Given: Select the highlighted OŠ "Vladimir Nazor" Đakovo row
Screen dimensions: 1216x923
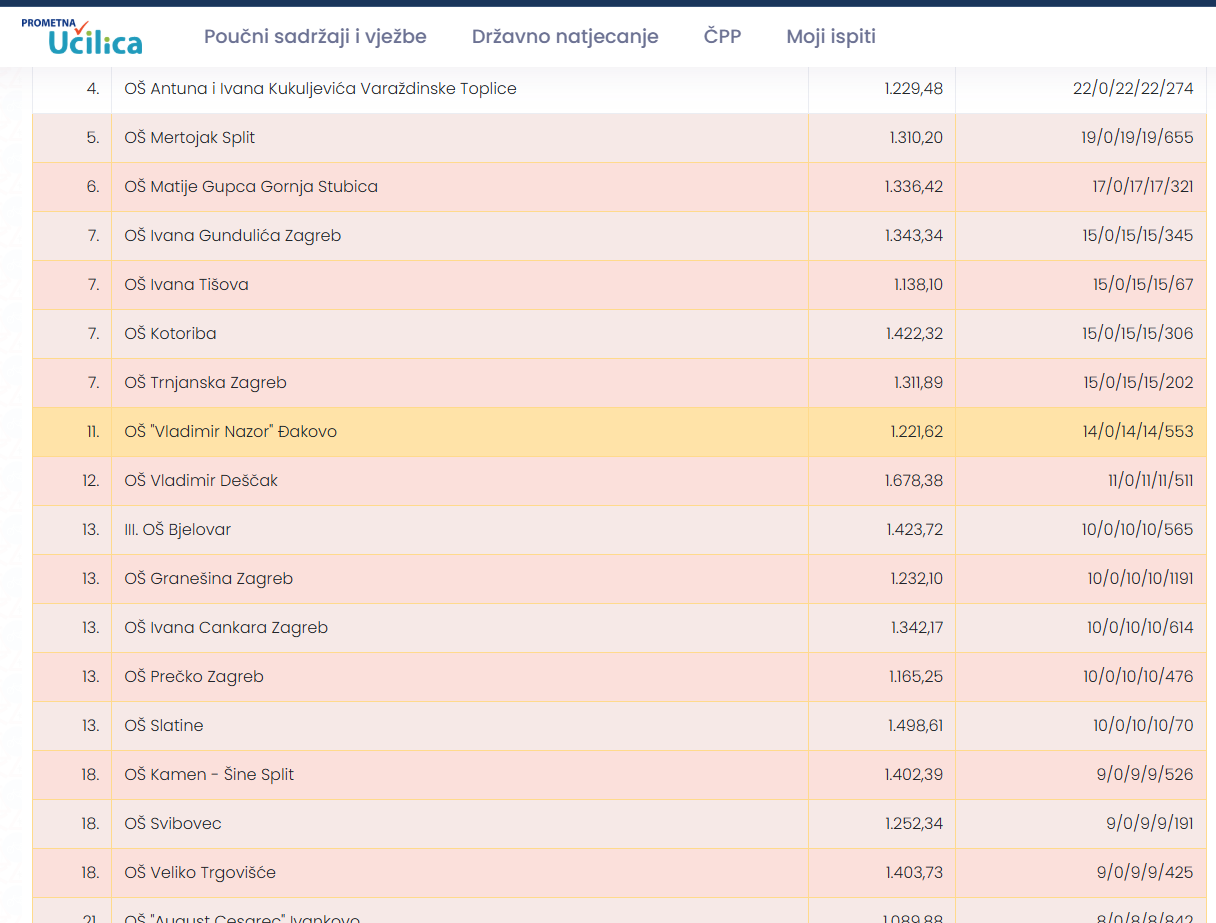Looking at the screenshot, I should point(231,432).
